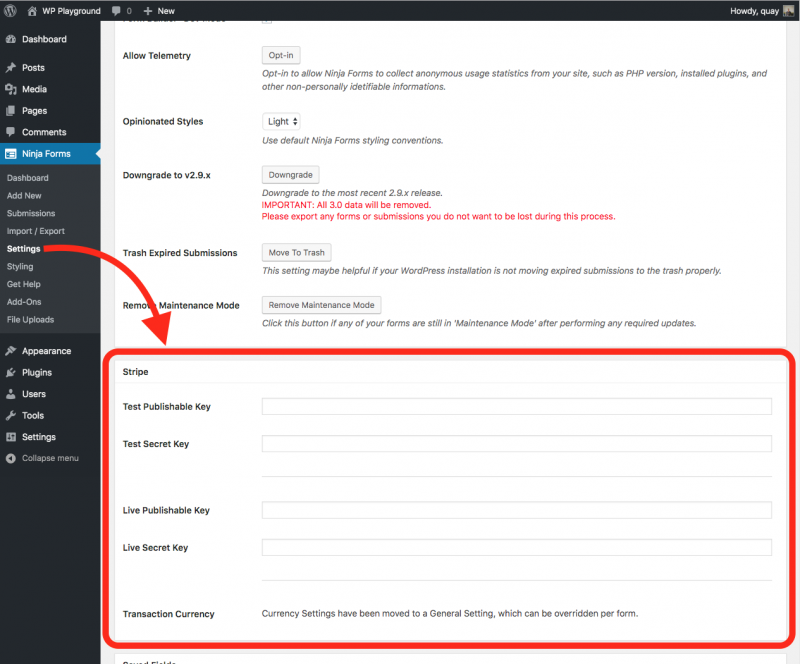Open the Ninja Forms sidebar icon

click(13, 155)
